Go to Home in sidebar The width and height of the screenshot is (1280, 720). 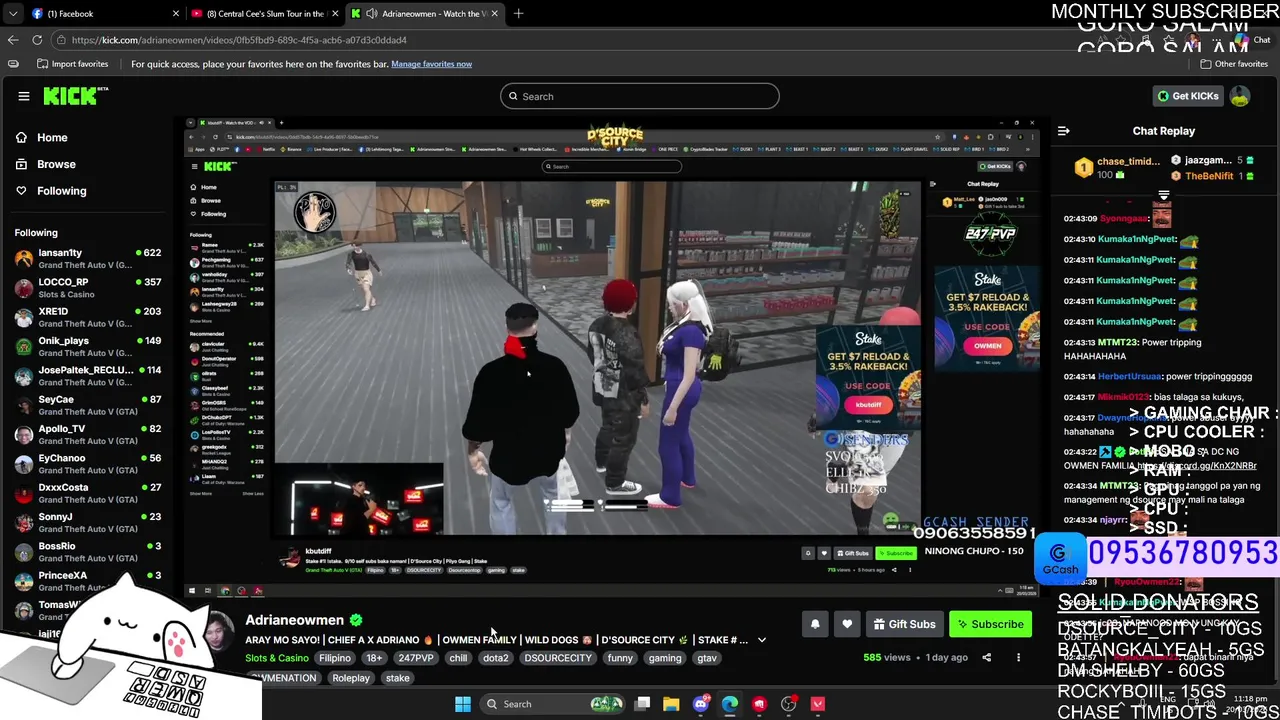(52, 138)
